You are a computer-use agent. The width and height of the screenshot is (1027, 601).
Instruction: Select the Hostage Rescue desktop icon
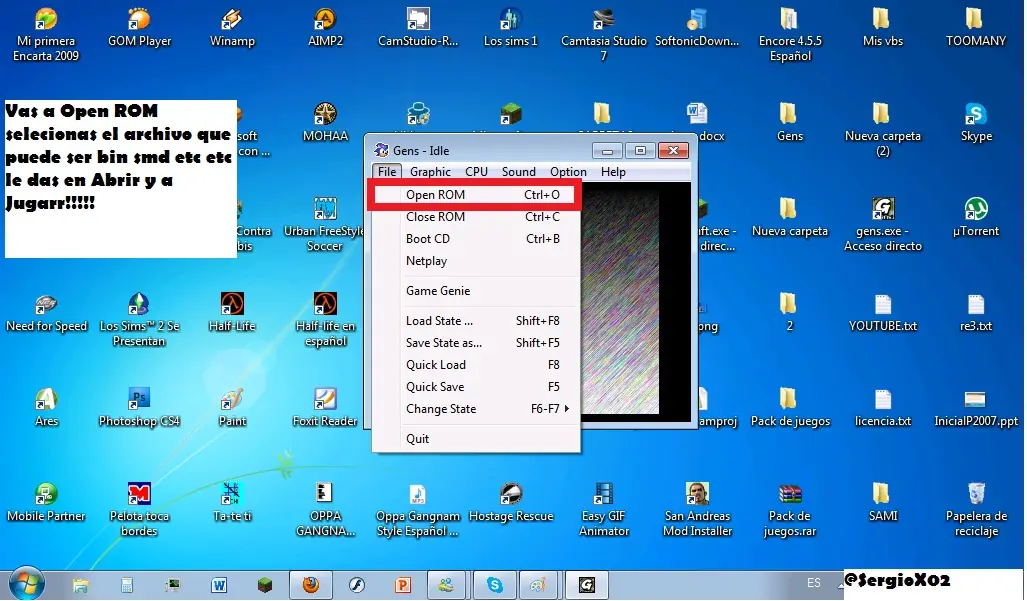click(x=510, y=503)
